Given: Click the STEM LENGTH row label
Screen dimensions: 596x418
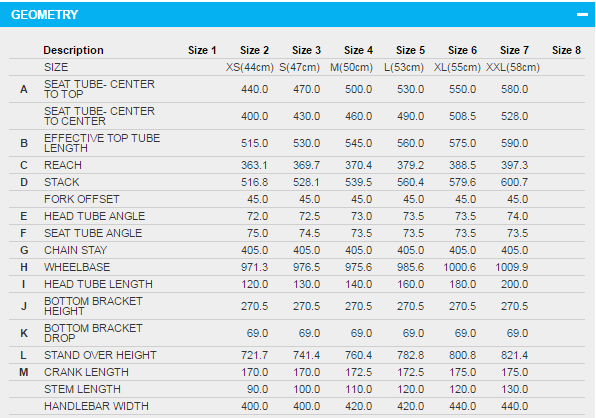Looking at the screenshot, I should tap(82, 389).
